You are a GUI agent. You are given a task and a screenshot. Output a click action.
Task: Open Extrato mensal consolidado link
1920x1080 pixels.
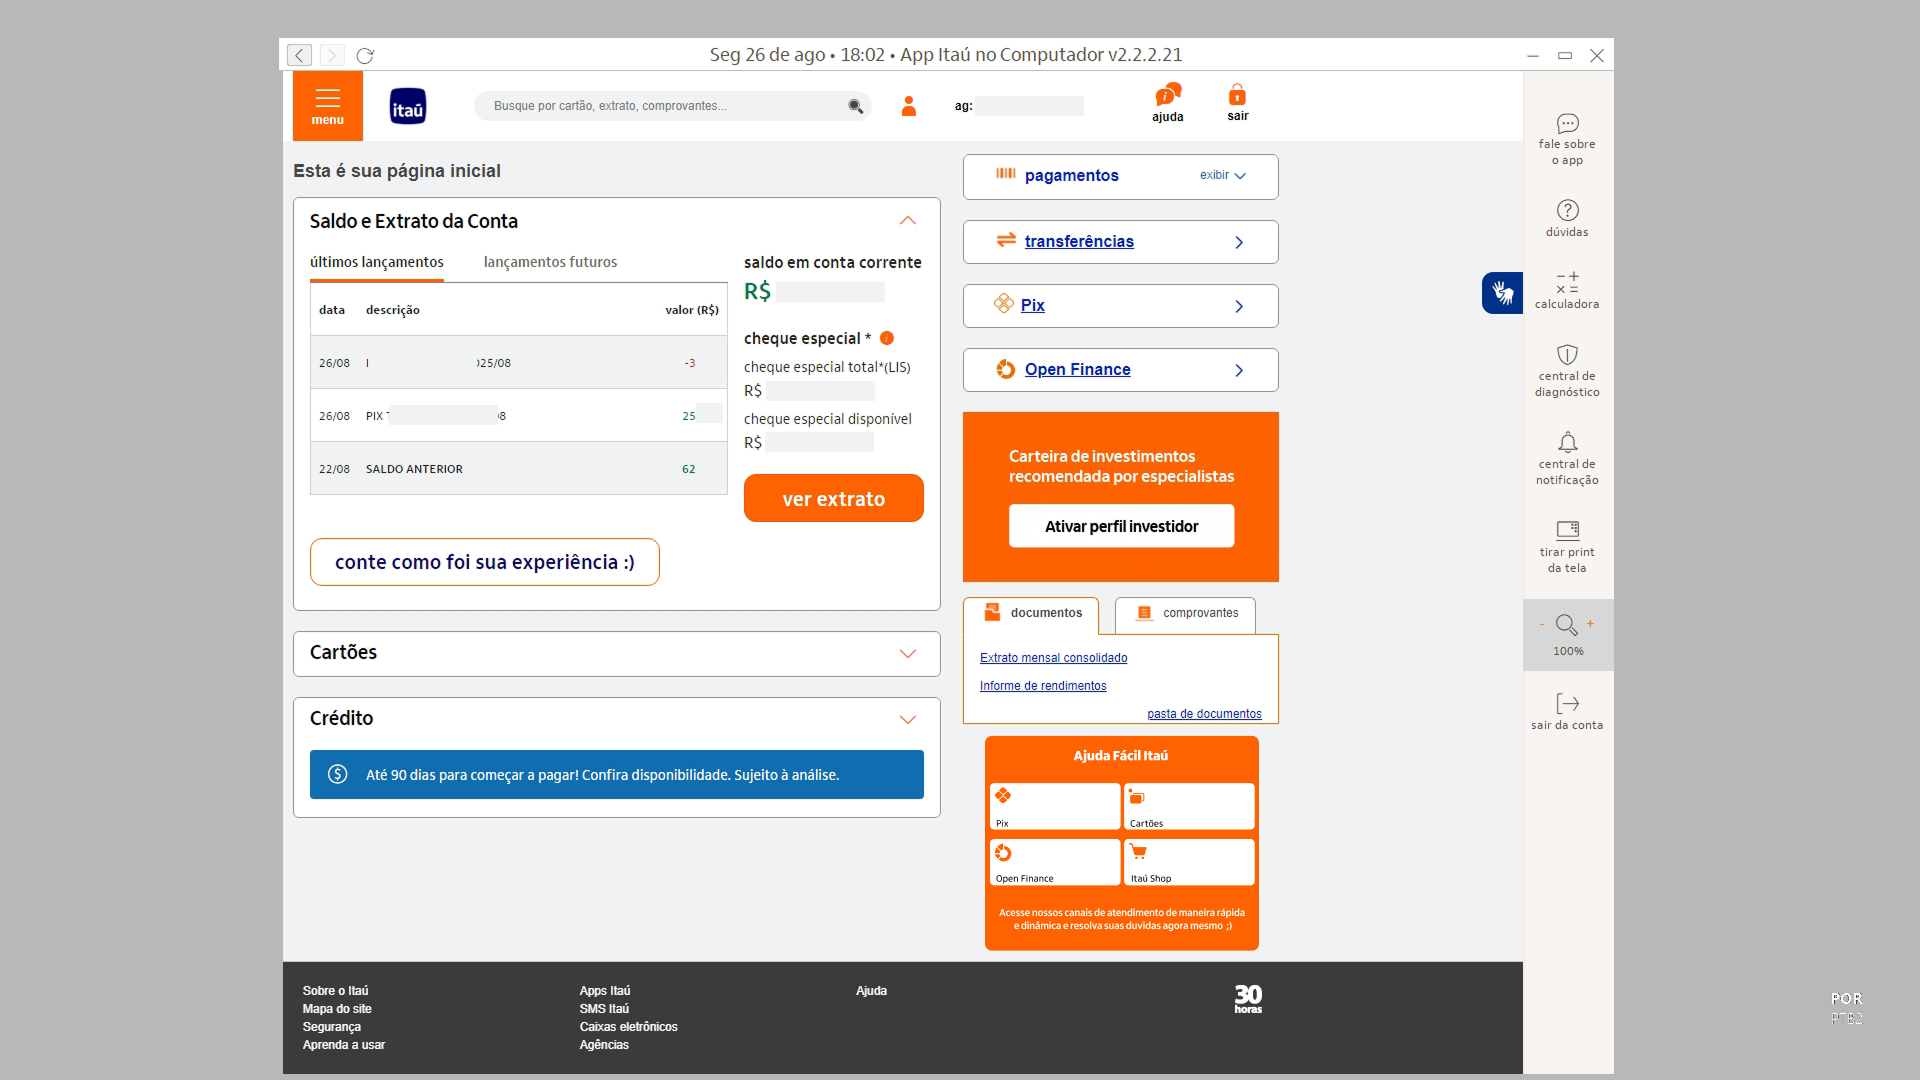pyautogui.click(x=1053, y=658)
